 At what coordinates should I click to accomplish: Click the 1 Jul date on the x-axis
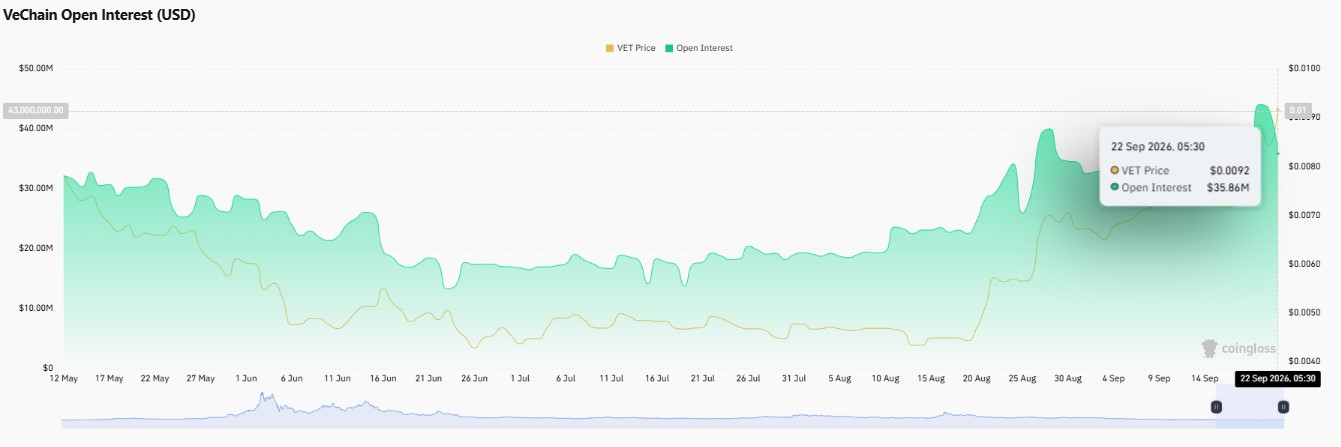520,379
